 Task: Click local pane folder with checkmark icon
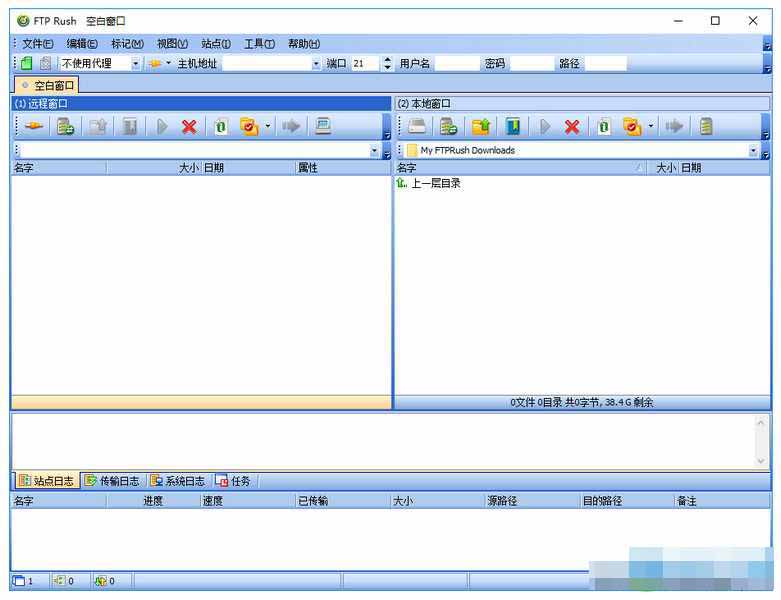click(x=632, y=126)
